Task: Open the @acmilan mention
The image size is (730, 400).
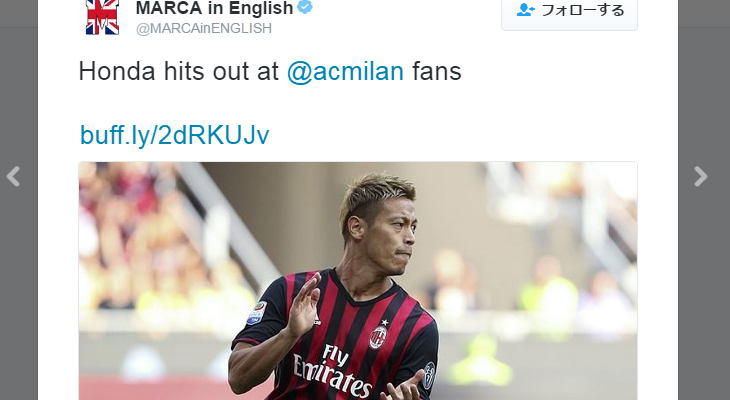Action: (x=345, y=72)
